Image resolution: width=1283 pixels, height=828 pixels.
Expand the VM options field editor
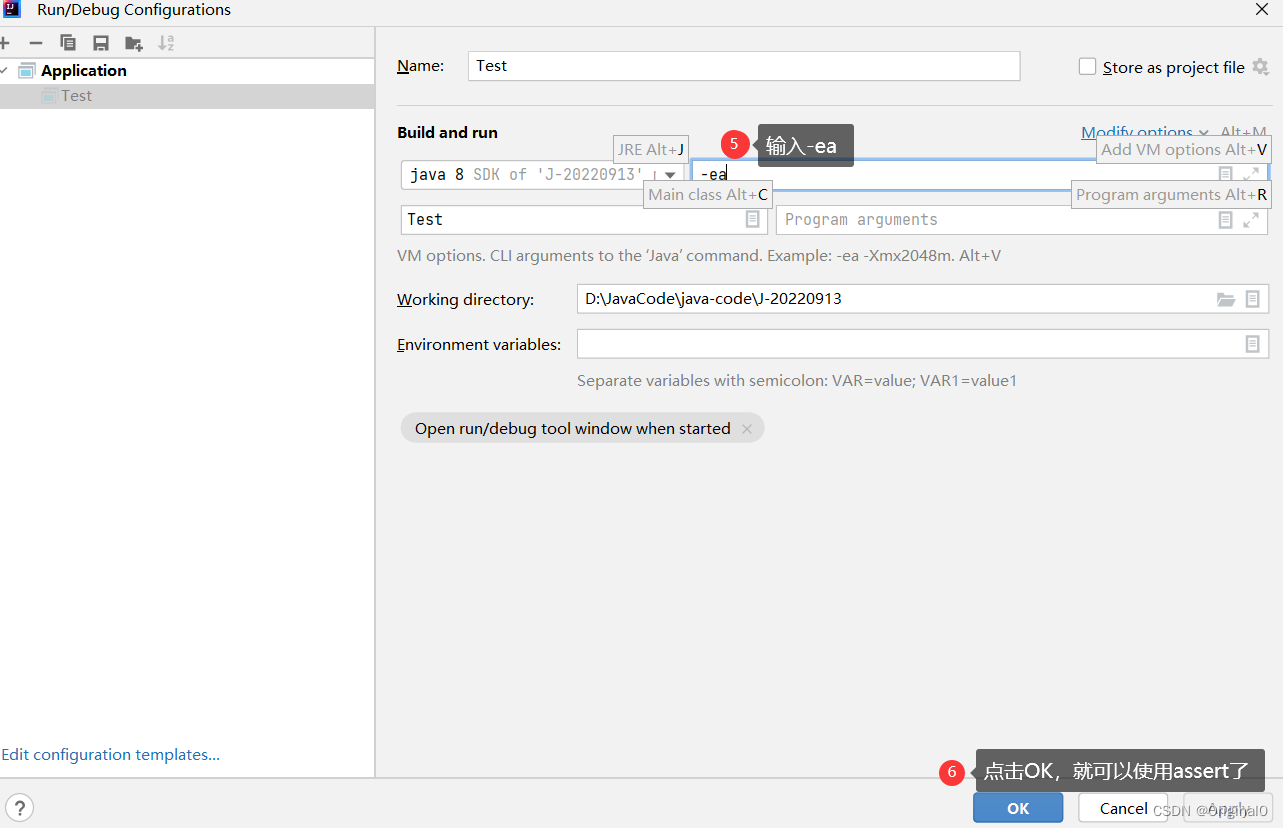(x=1251, y=174)
